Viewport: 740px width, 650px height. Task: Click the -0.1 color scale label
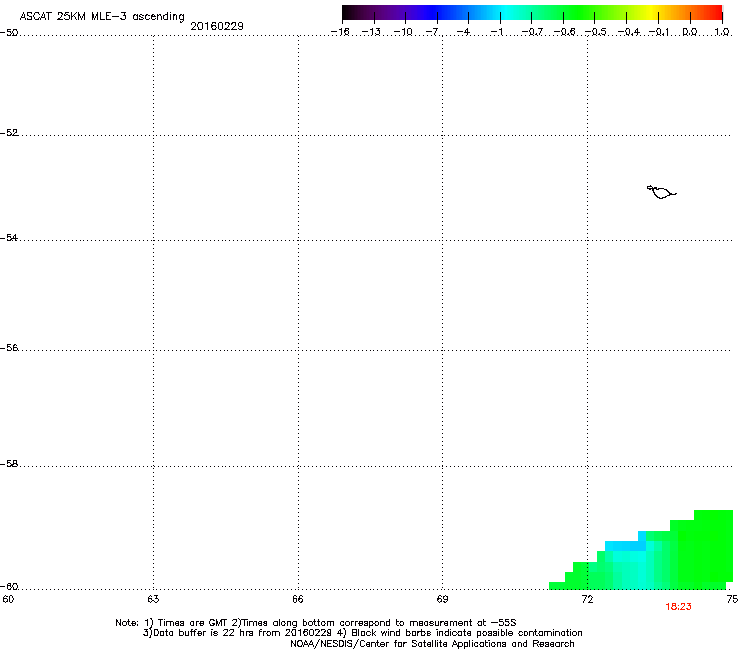[659, 32]
